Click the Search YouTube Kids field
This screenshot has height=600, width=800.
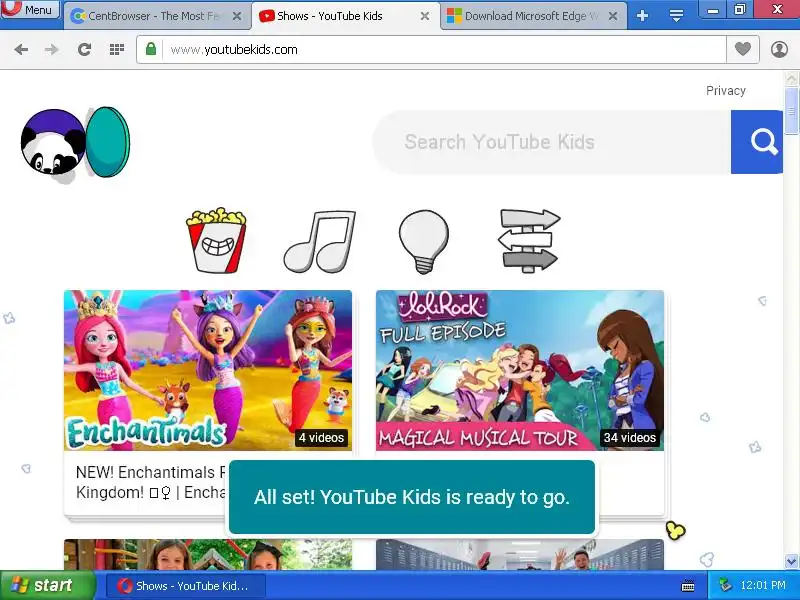[x=552, y=142]
